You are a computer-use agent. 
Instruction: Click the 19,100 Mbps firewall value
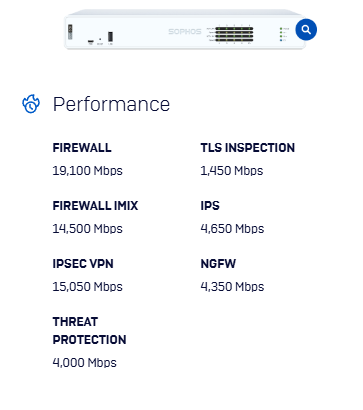click(x=88, y=171)
